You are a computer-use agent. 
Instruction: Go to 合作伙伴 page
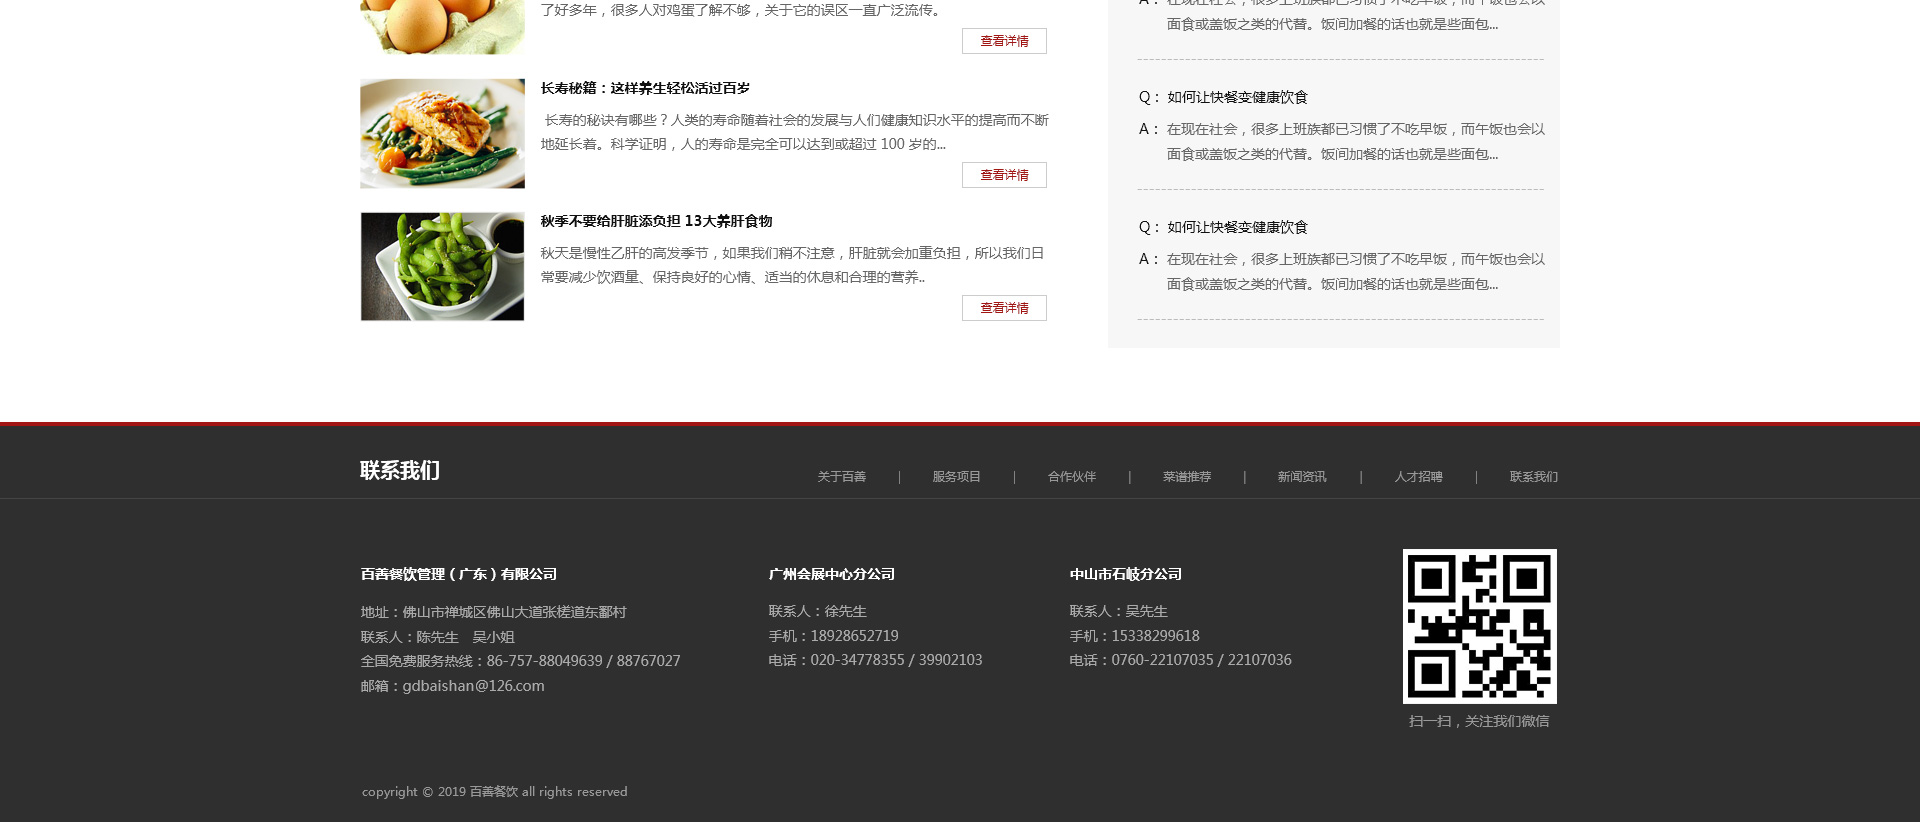pos(1071,477)
